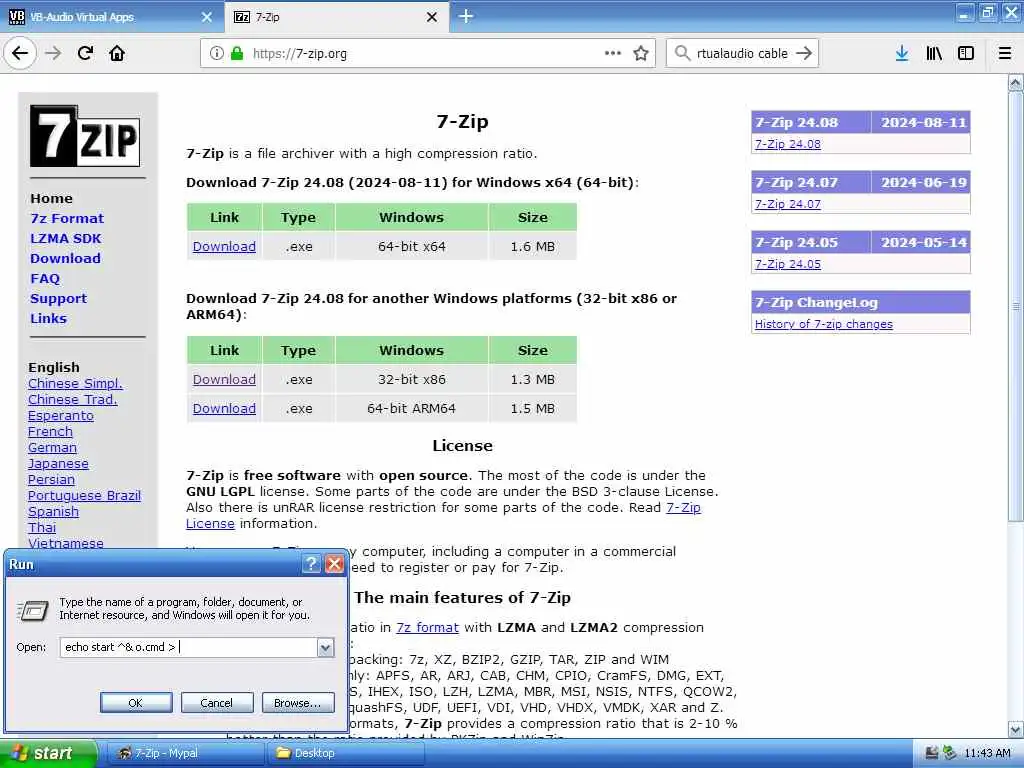Switch language to Japanese

pyautogui.click(x=58, y=464)
